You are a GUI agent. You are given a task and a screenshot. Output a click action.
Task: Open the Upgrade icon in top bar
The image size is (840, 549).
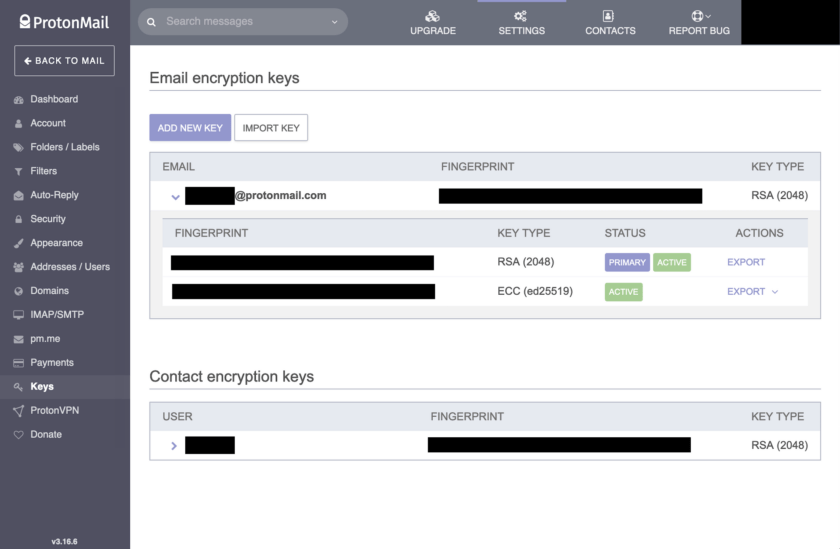(432, 16)
